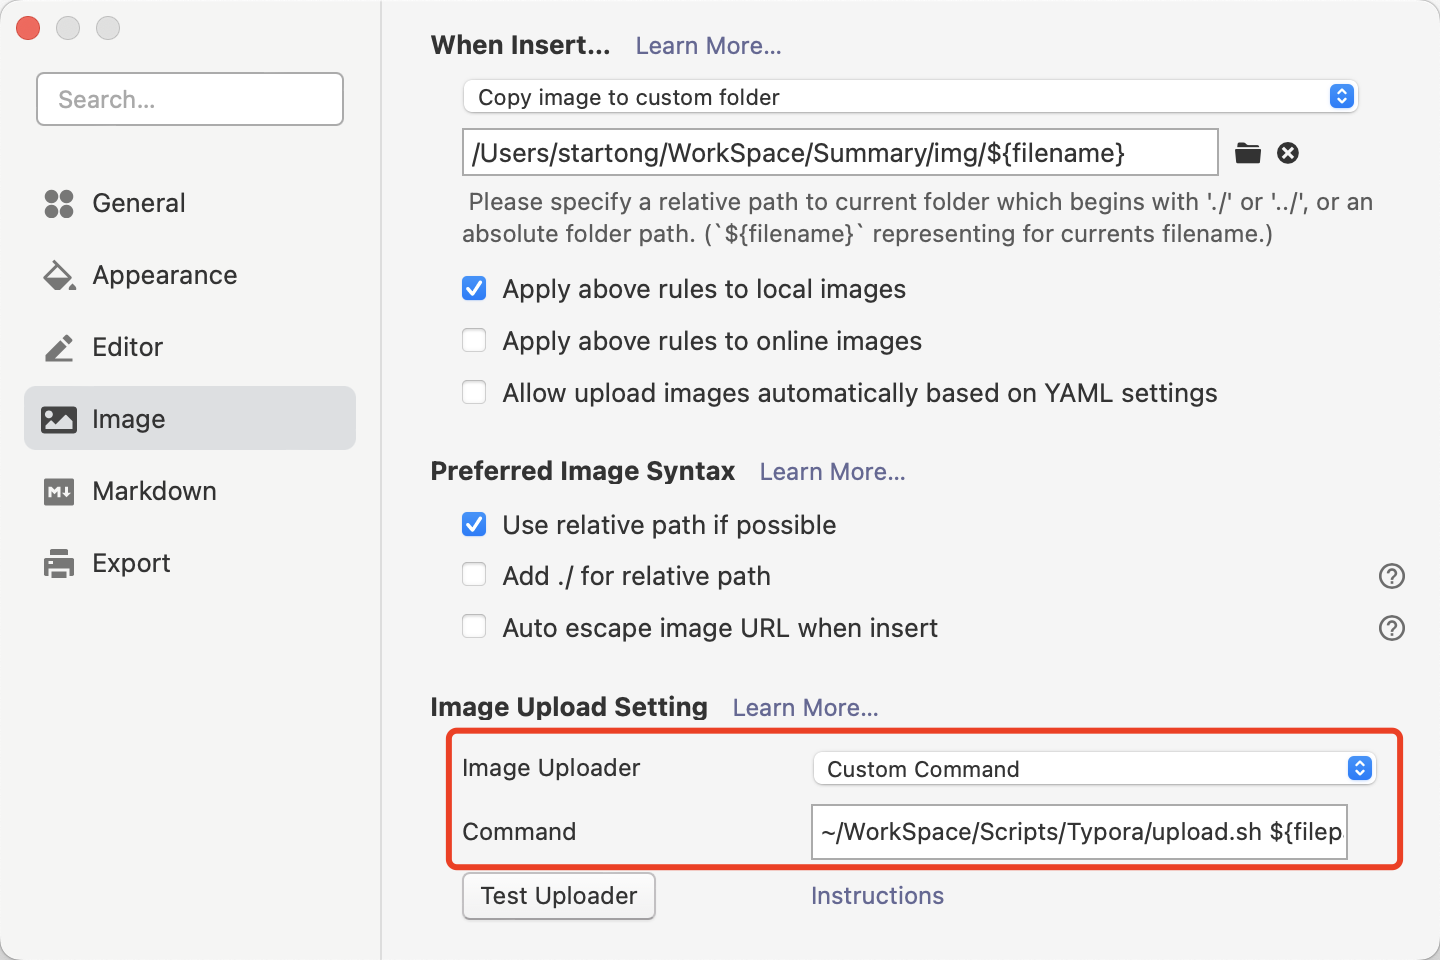The width and height of the screenshot is (1440, 960).
Task: Switch to Export preferences
Action: tap(190, 563)
